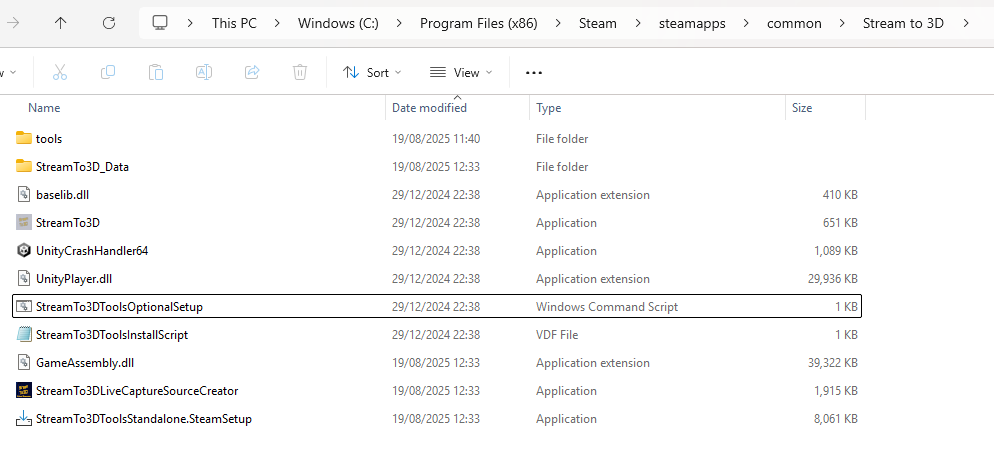Open the Sort dropdown menu
994x458 pixels.
coord(372,72)
